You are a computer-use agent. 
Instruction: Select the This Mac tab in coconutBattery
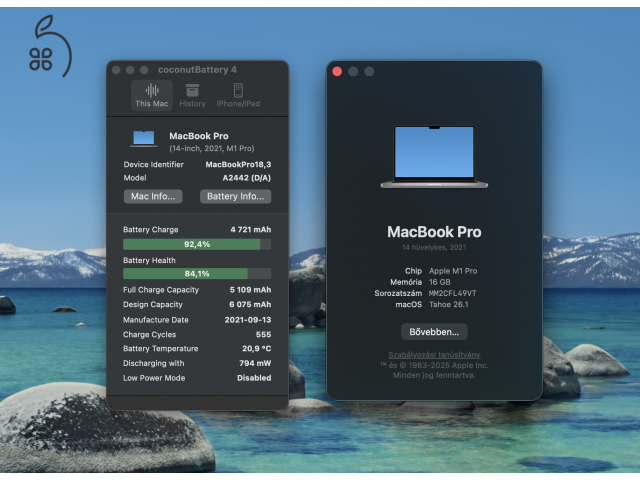[152, 96]
